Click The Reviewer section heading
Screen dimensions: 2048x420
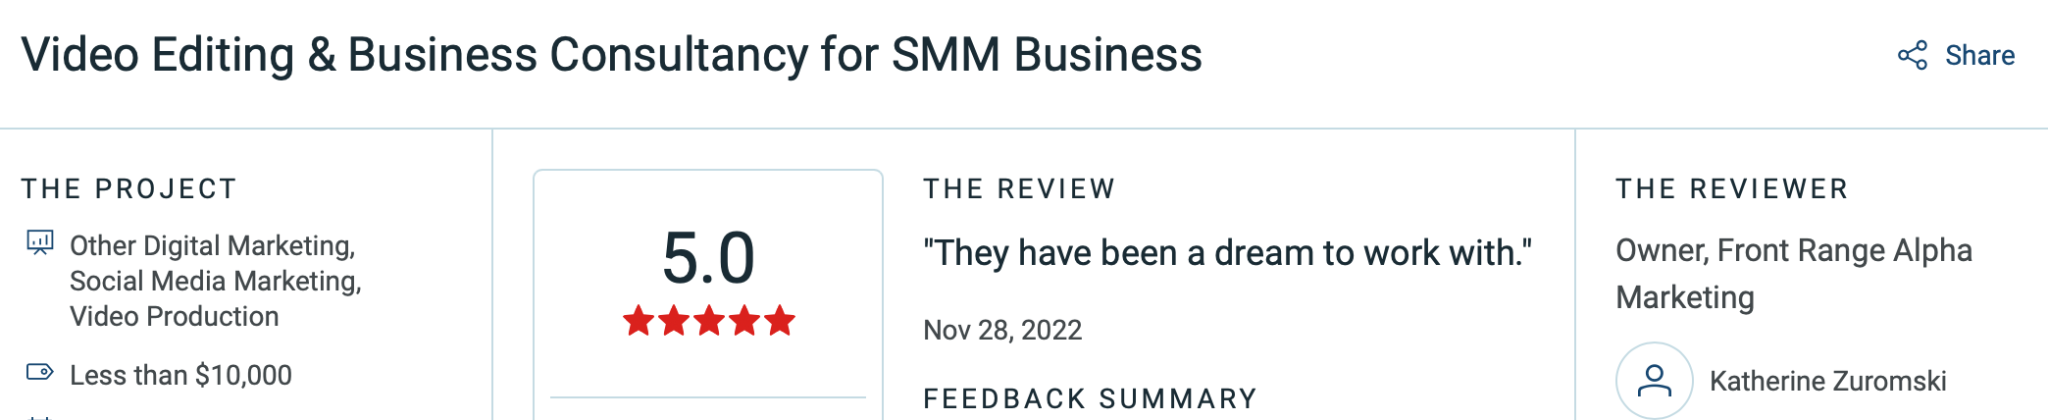1732,189
